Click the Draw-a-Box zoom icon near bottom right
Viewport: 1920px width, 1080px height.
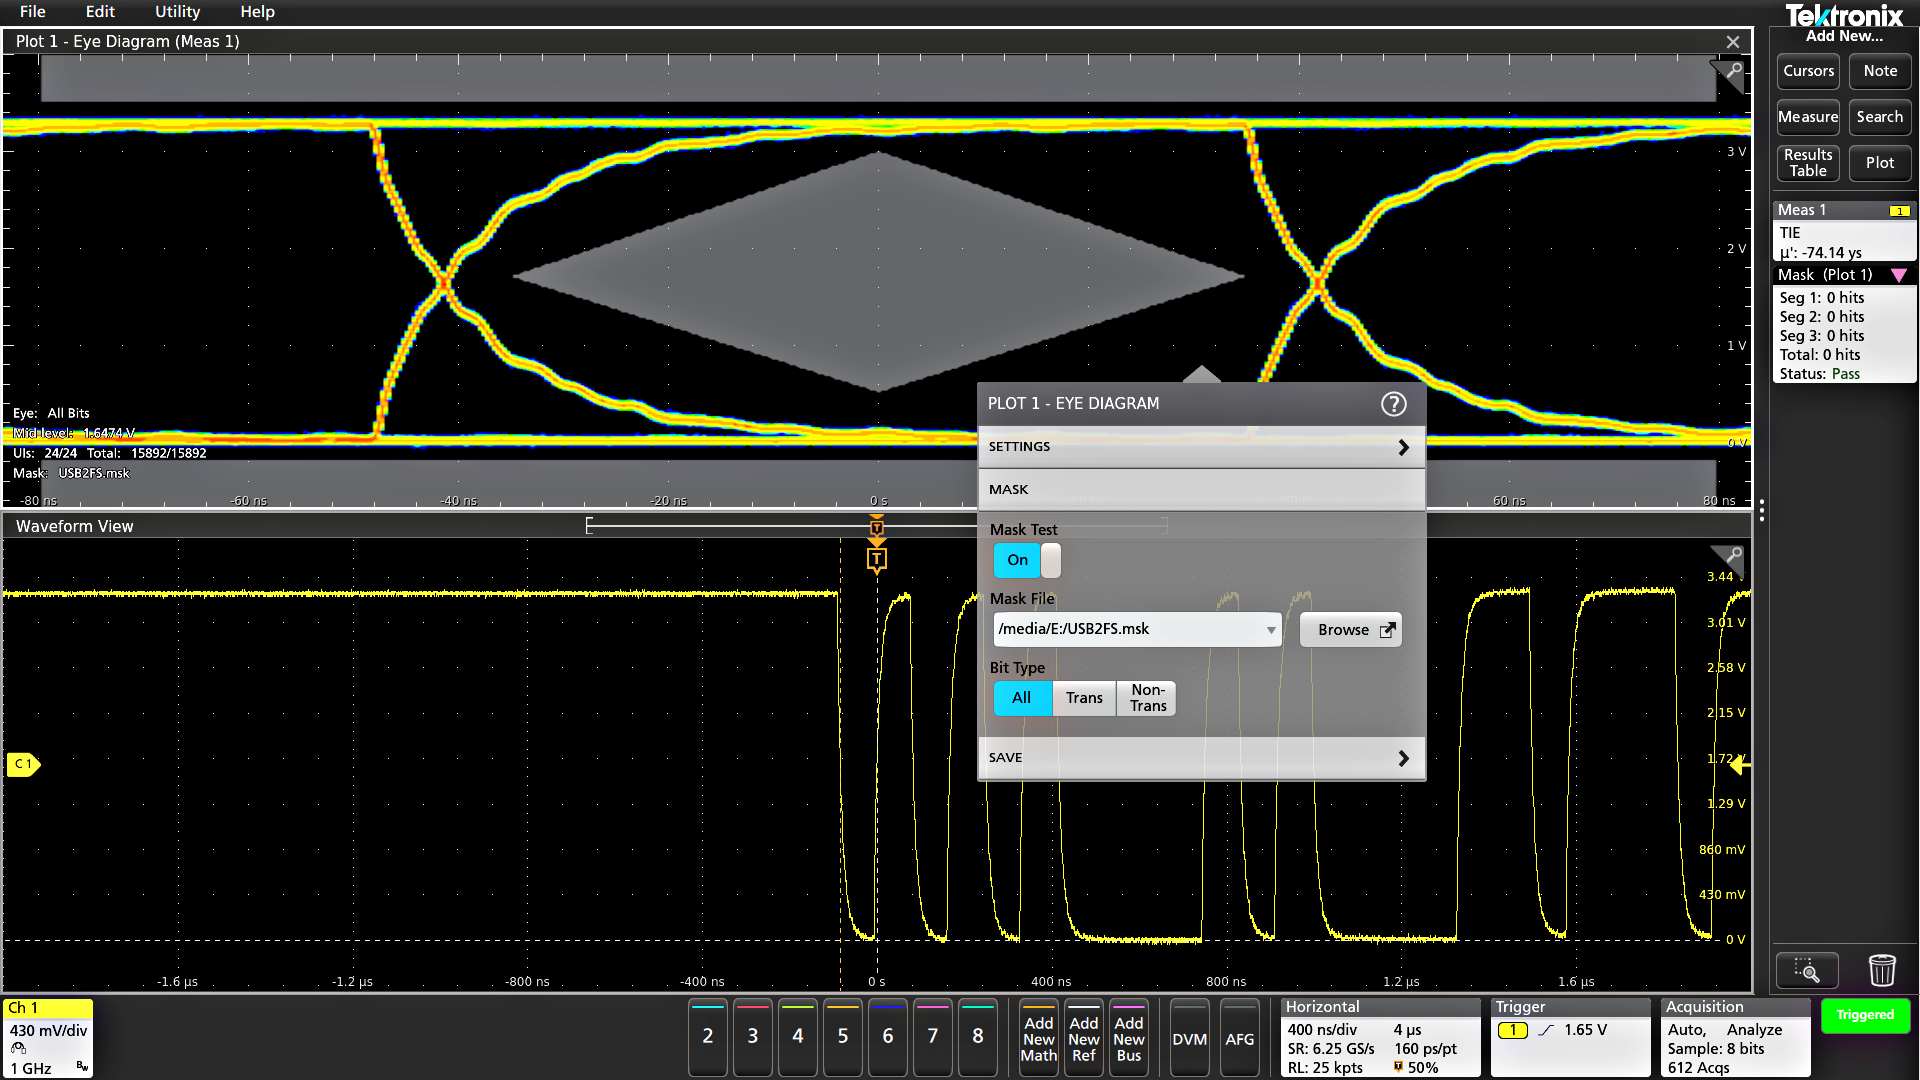(x=1807, y=969)
